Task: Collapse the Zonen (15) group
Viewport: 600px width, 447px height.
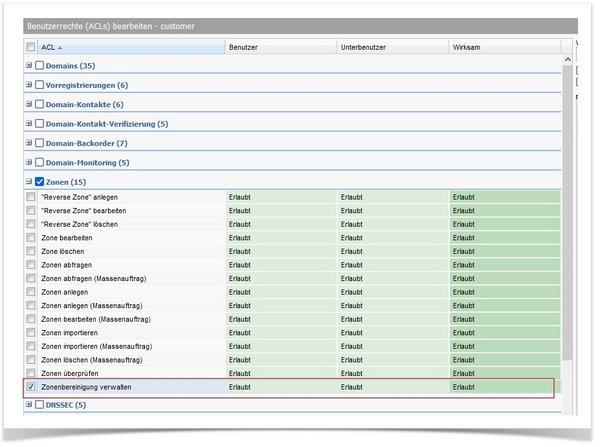Action: tap(29, 181)
